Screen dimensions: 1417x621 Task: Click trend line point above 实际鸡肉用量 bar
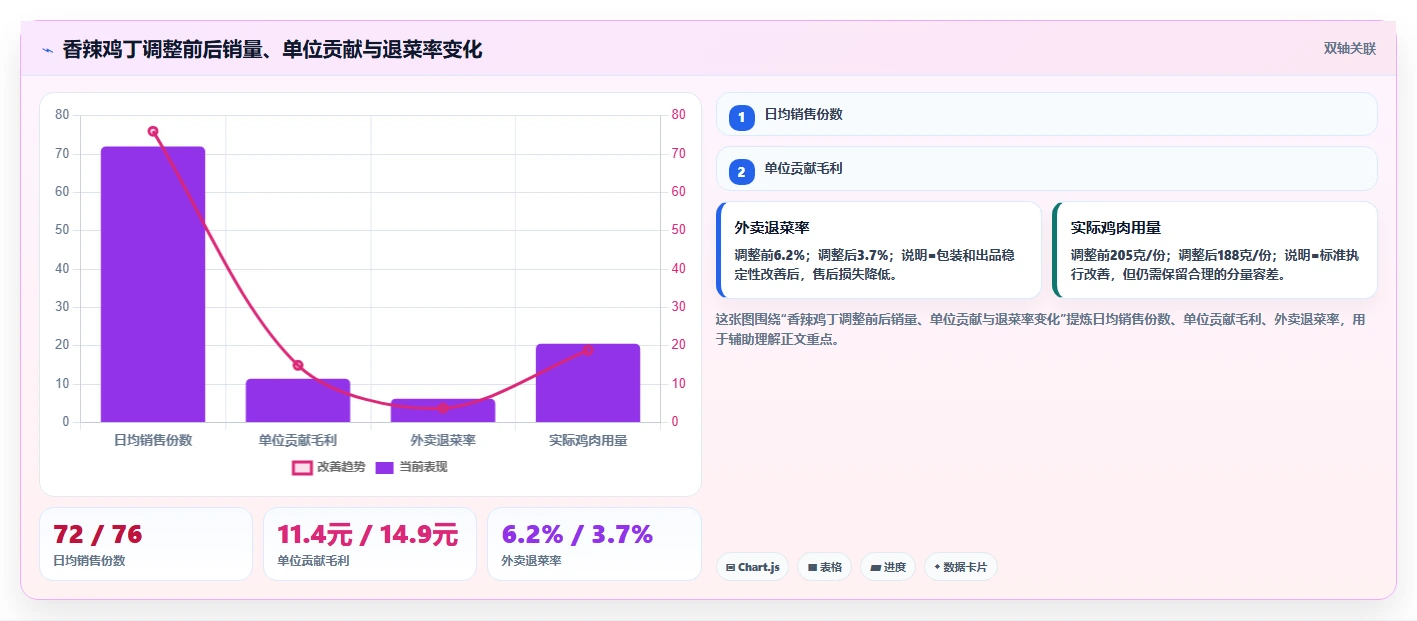tap(588, 350)
